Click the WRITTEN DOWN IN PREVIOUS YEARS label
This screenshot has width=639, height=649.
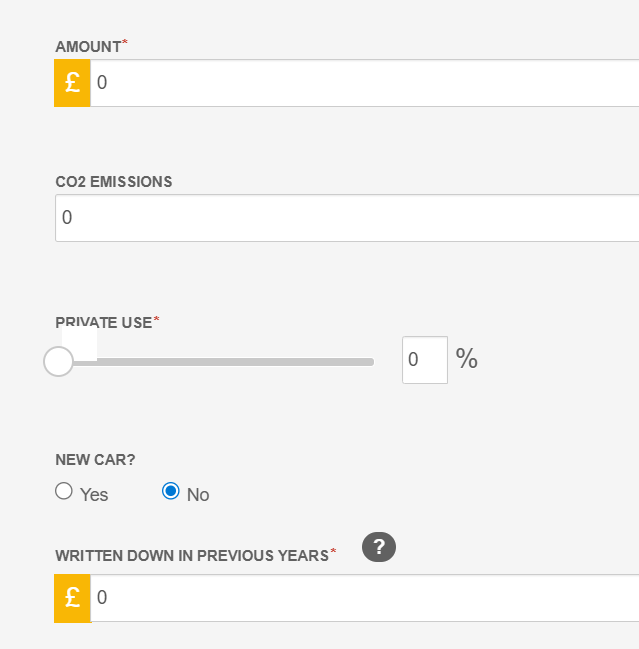[192, 555]
